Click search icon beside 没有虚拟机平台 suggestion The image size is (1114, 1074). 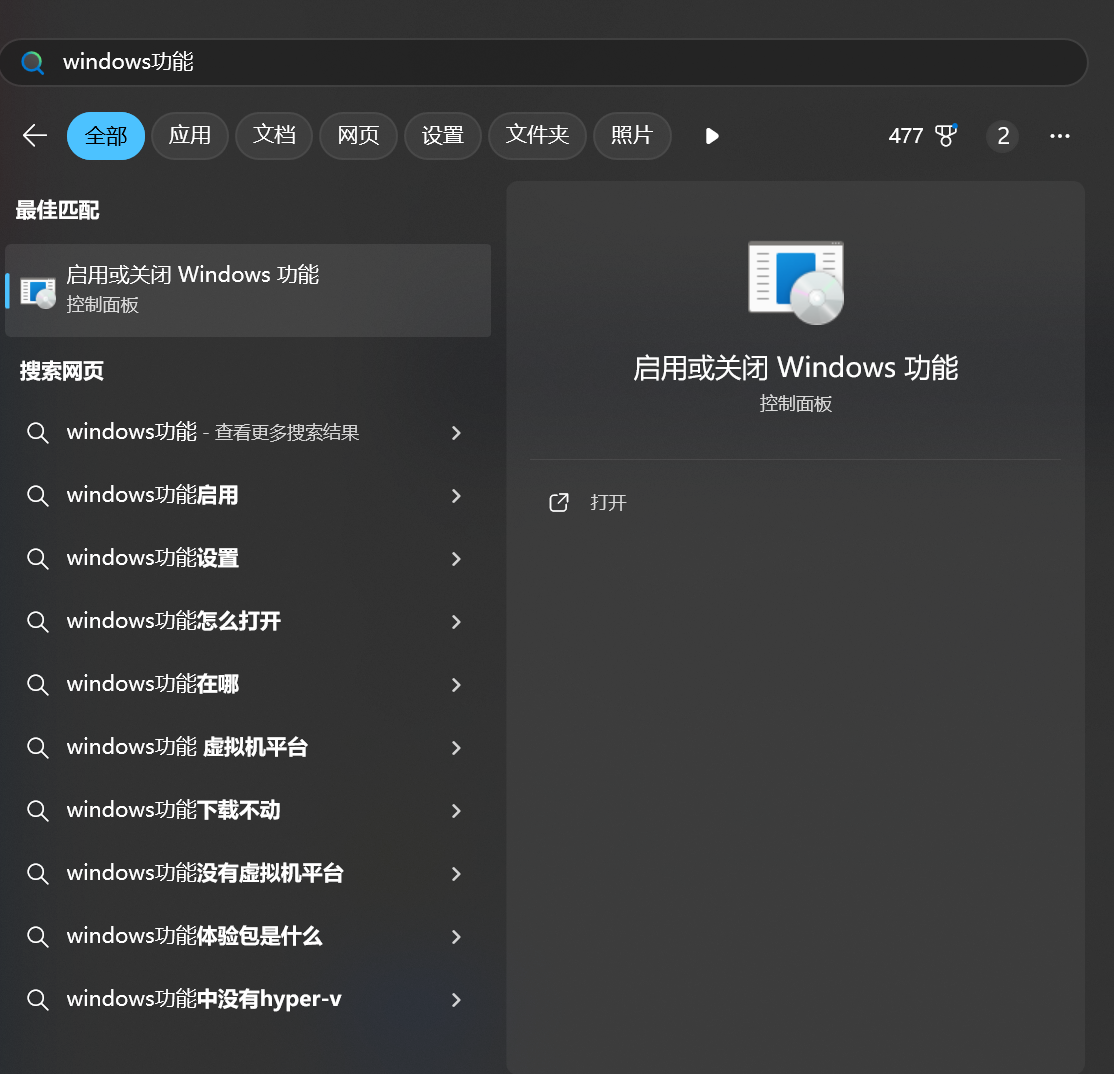point(38,874)
